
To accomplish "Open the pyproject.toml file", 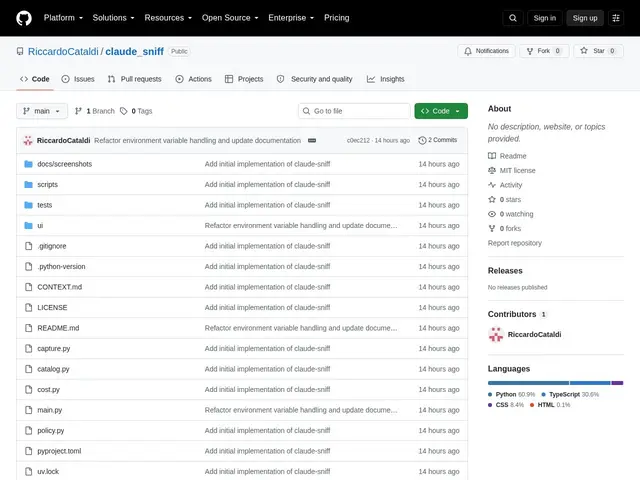I will click(59, 451).
